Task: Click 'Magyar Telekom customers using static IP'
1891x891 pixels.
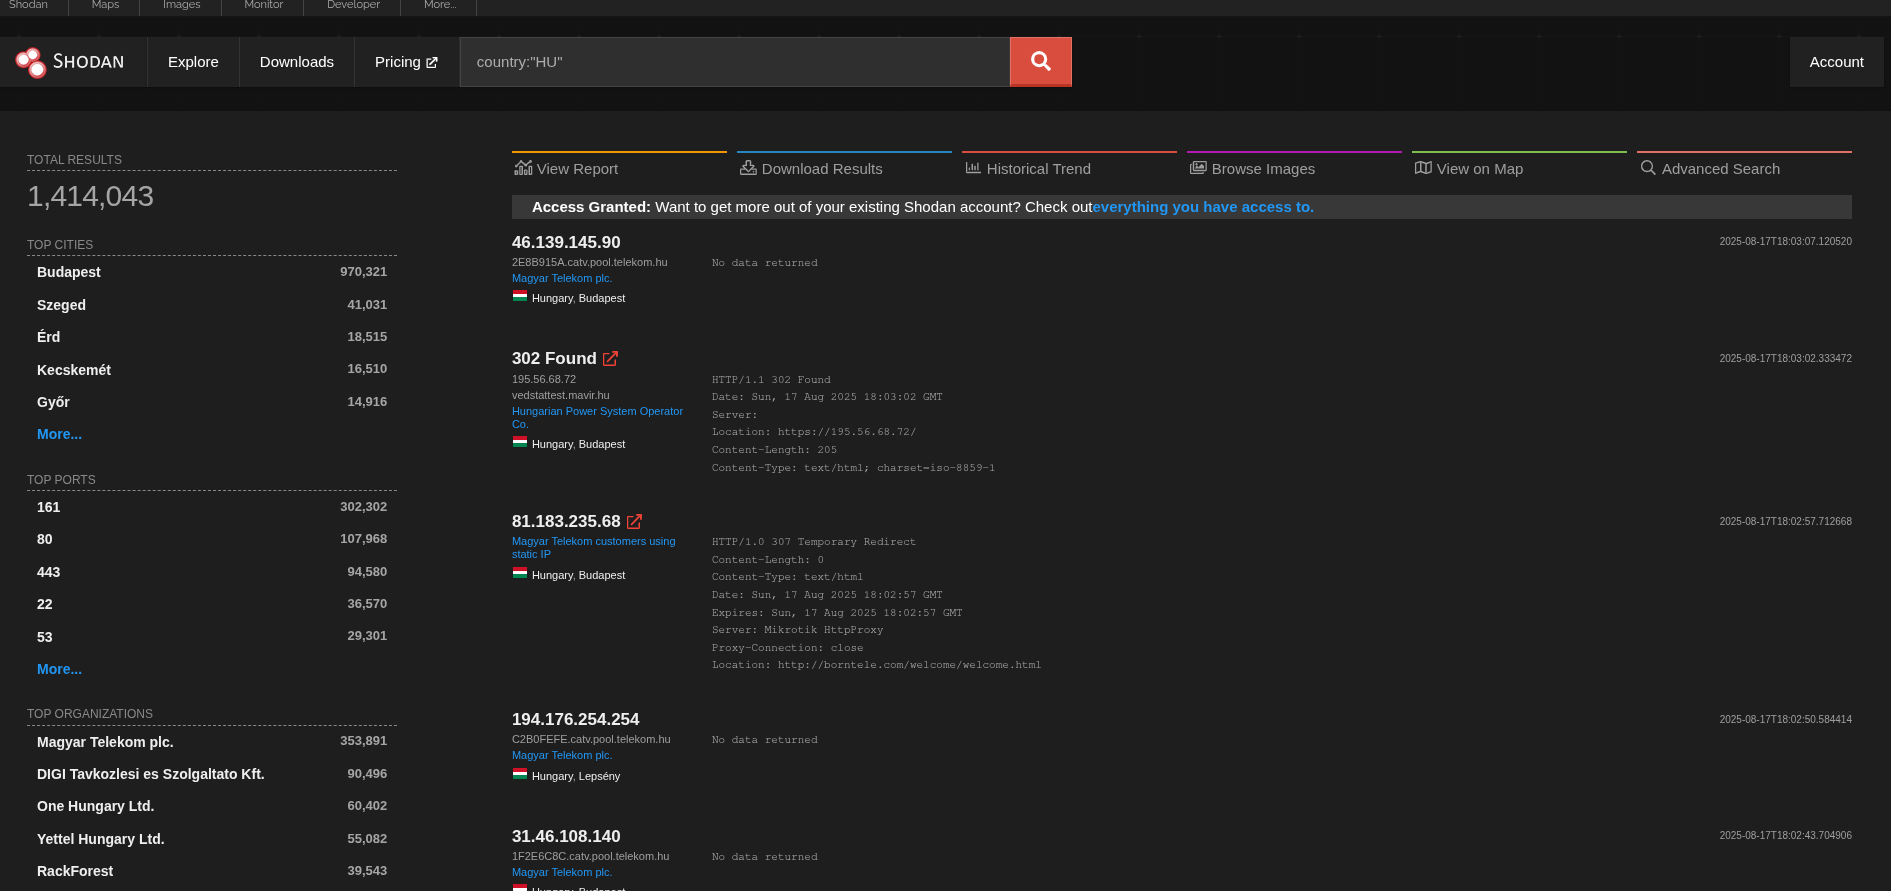Action: 593,547
